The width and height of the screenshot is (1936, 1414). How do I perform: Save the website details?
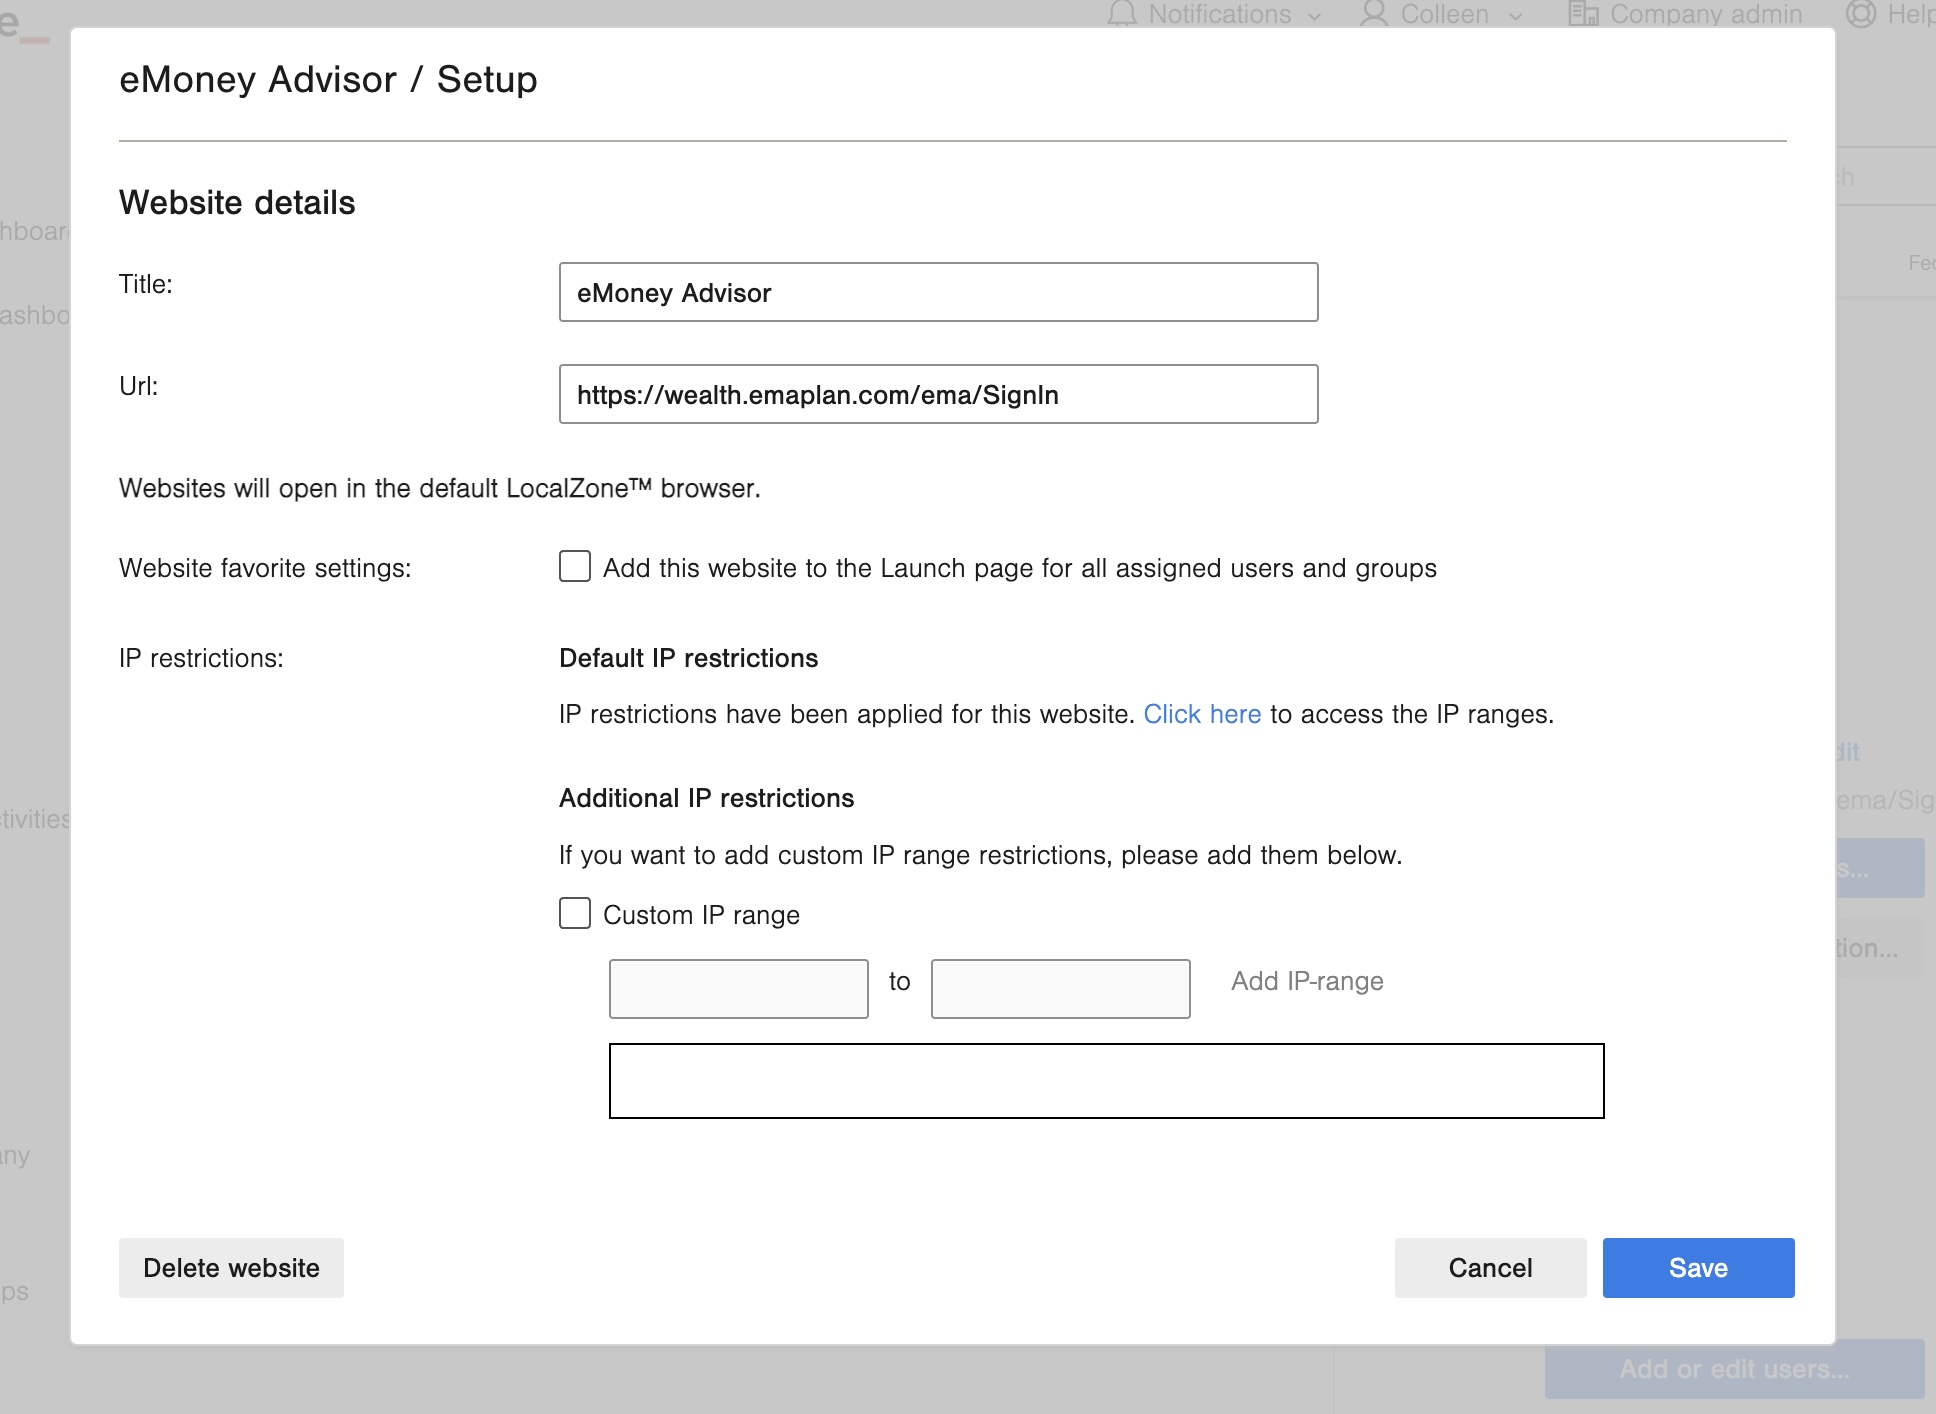click(1698, 1268)
